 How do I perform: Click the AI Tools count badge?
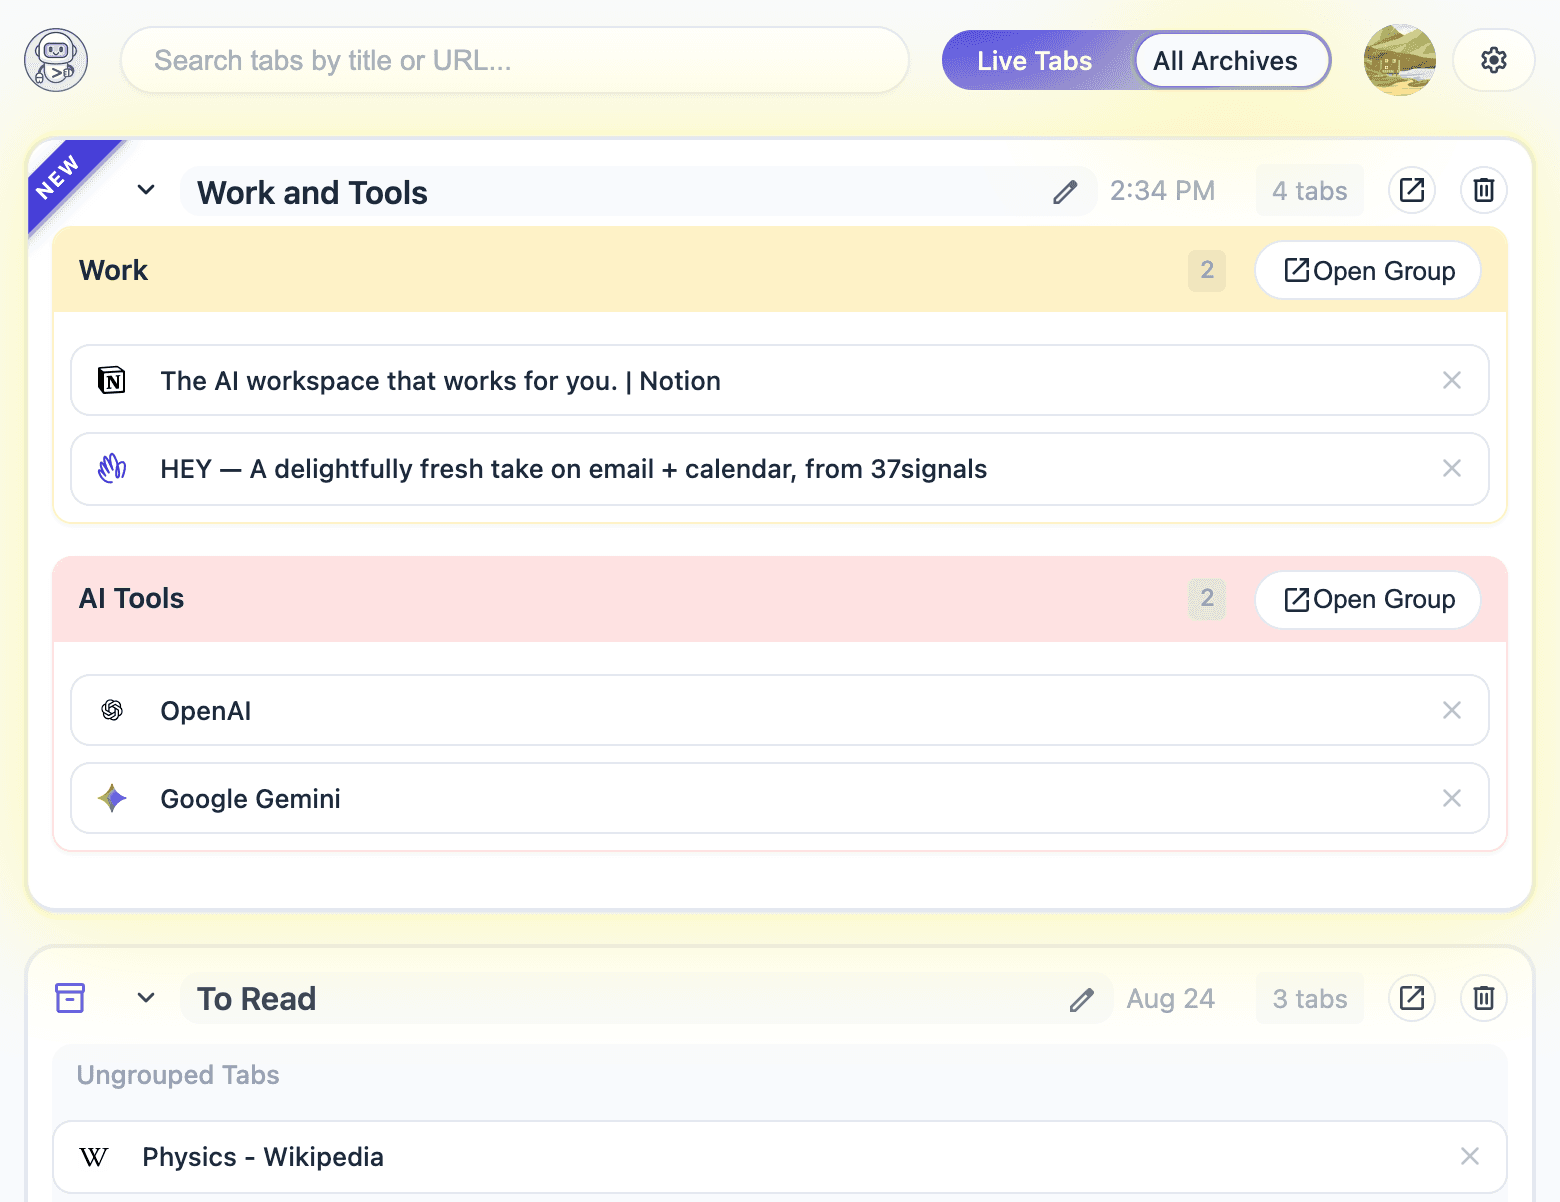pos(1207,598)
